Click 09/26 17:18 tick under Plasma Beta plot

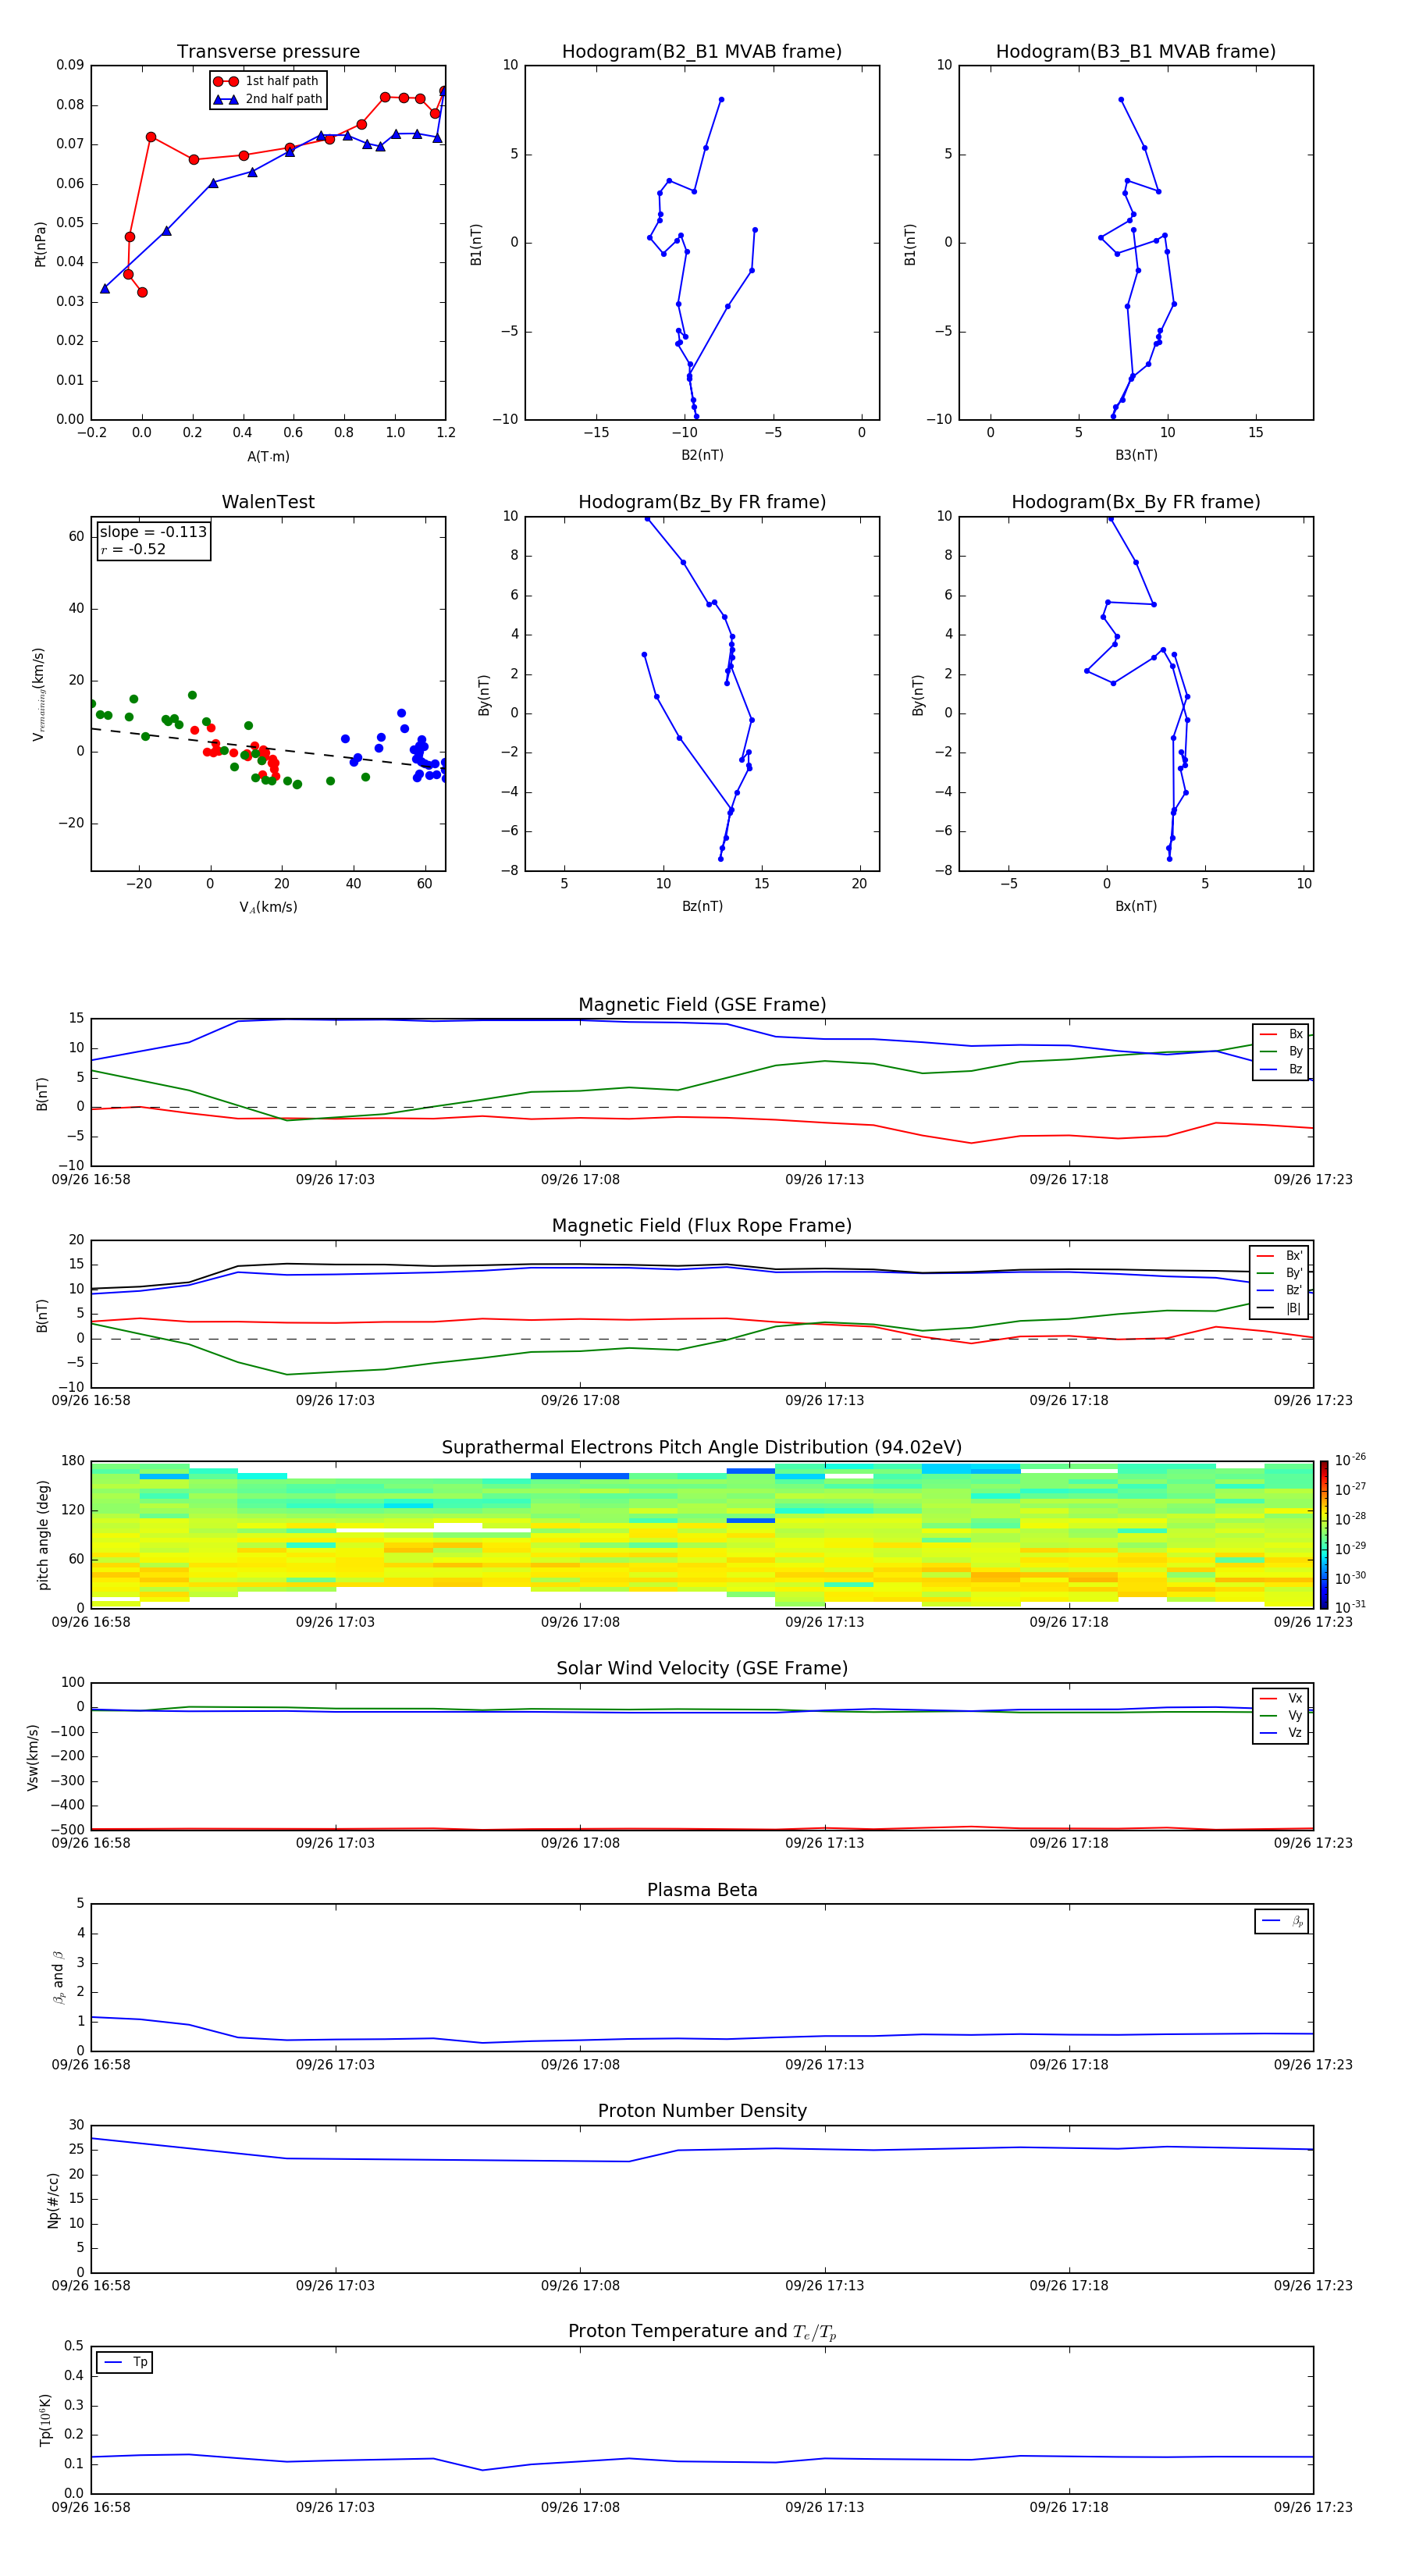1069,2064
